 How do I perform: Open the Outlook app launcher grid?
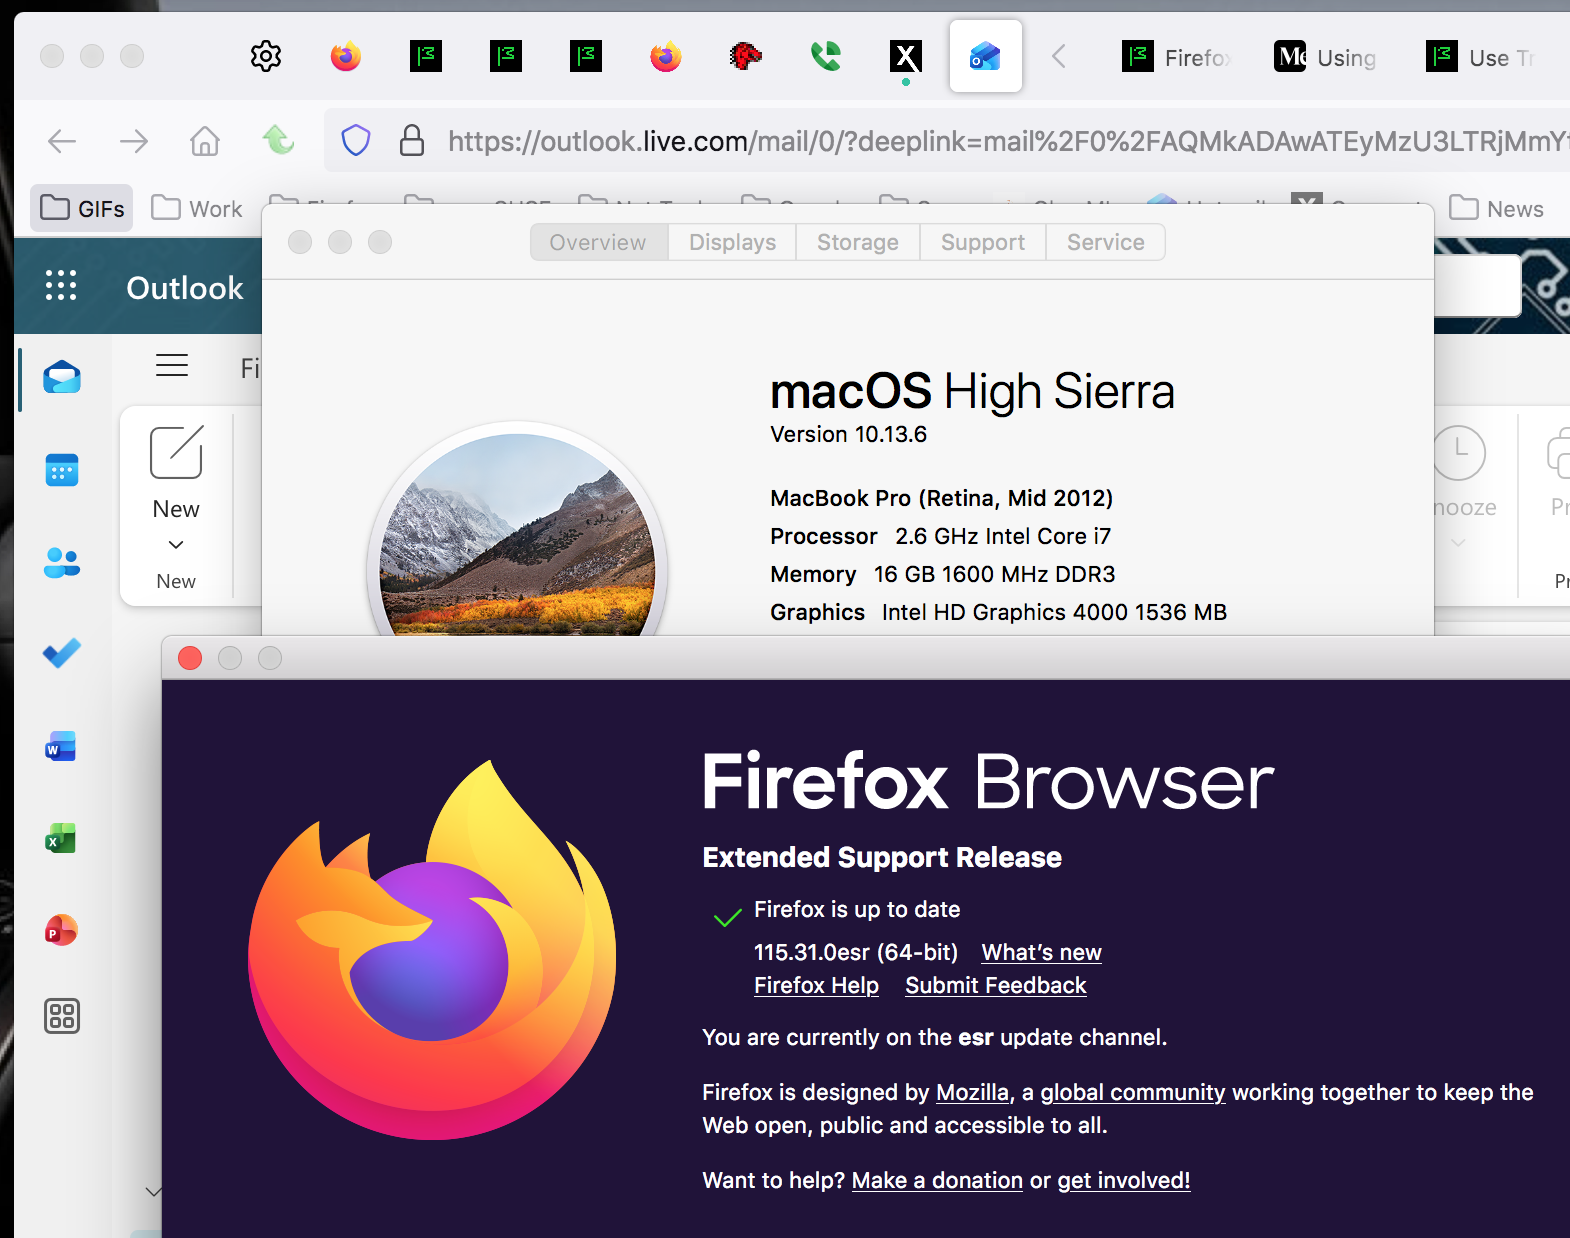tap(61, 286)
